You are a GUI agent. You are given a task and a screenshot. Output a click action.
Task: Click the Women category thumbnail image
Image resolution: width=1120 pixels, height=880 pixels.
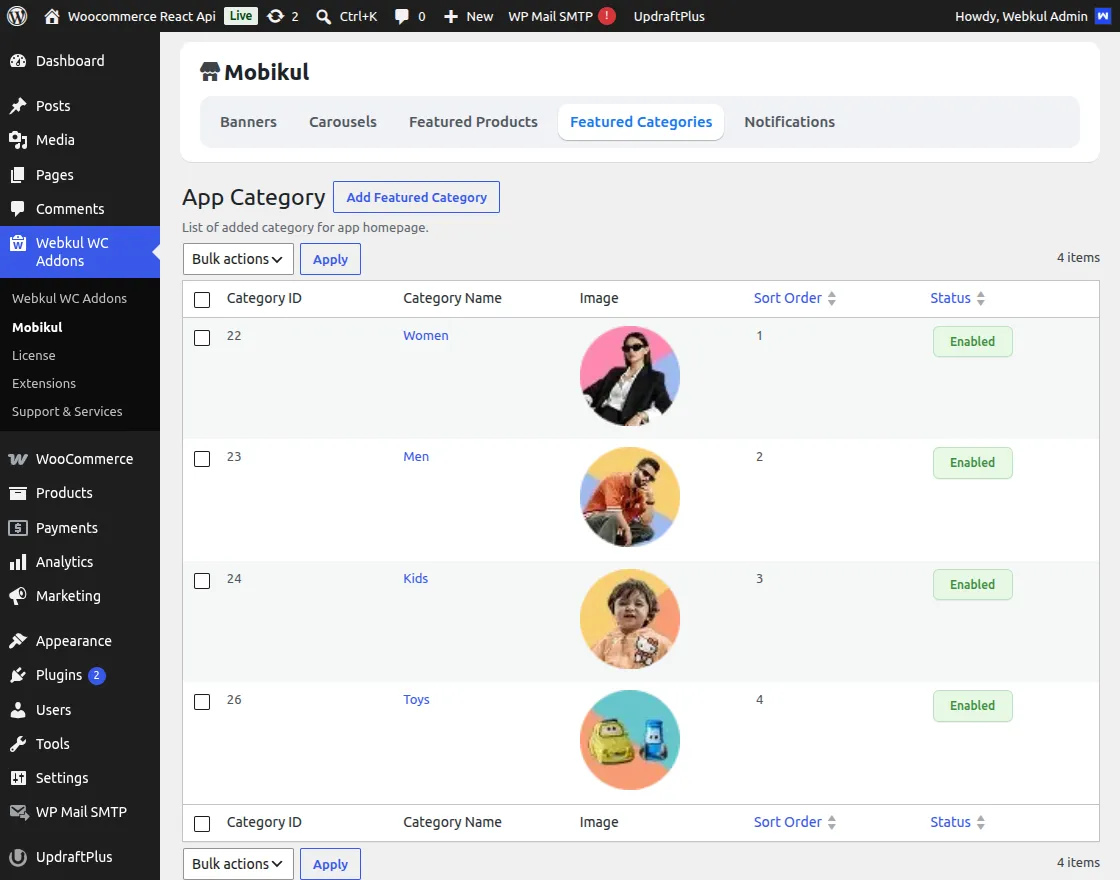(629, 376)
